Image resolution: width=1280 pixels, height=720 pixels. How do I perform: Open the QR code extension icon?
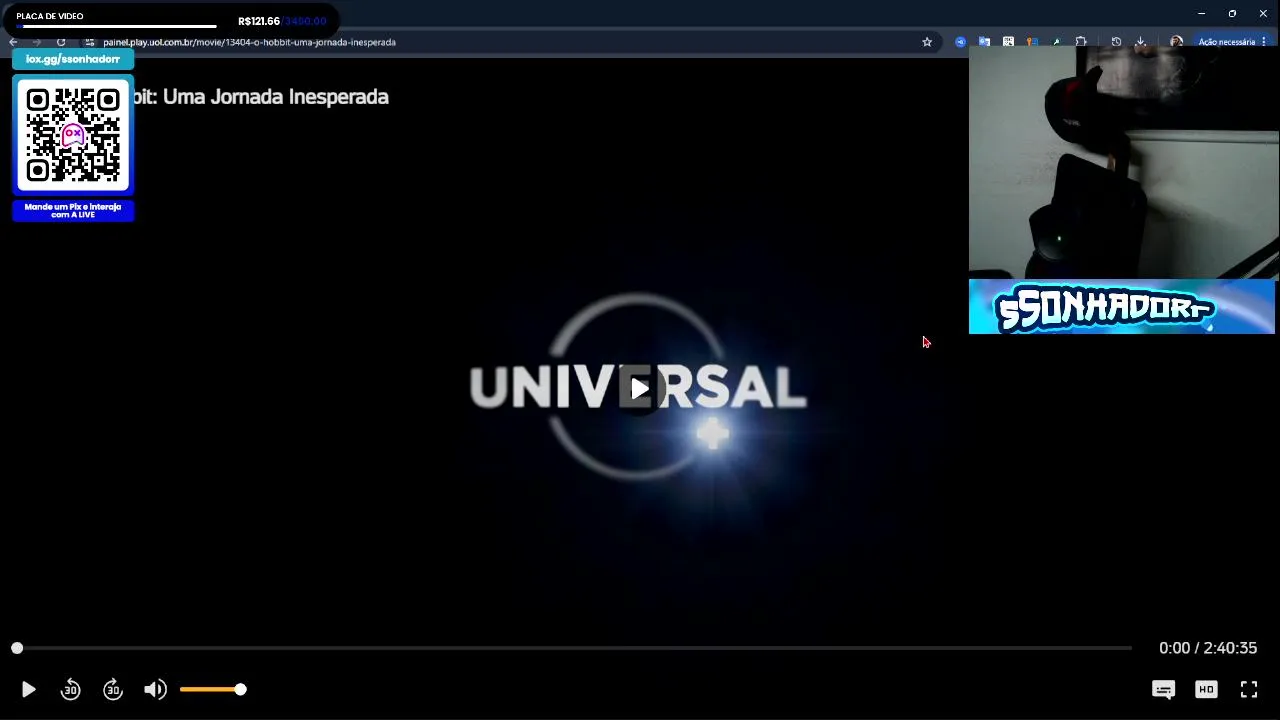(x=1008, y=42)
